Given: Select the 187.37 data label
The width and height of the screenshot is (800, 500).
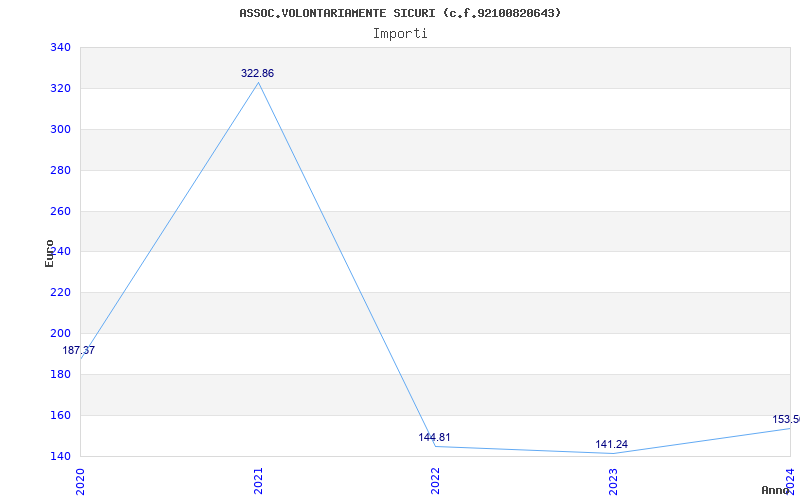Looking at the screenshot, I should 79,351.
